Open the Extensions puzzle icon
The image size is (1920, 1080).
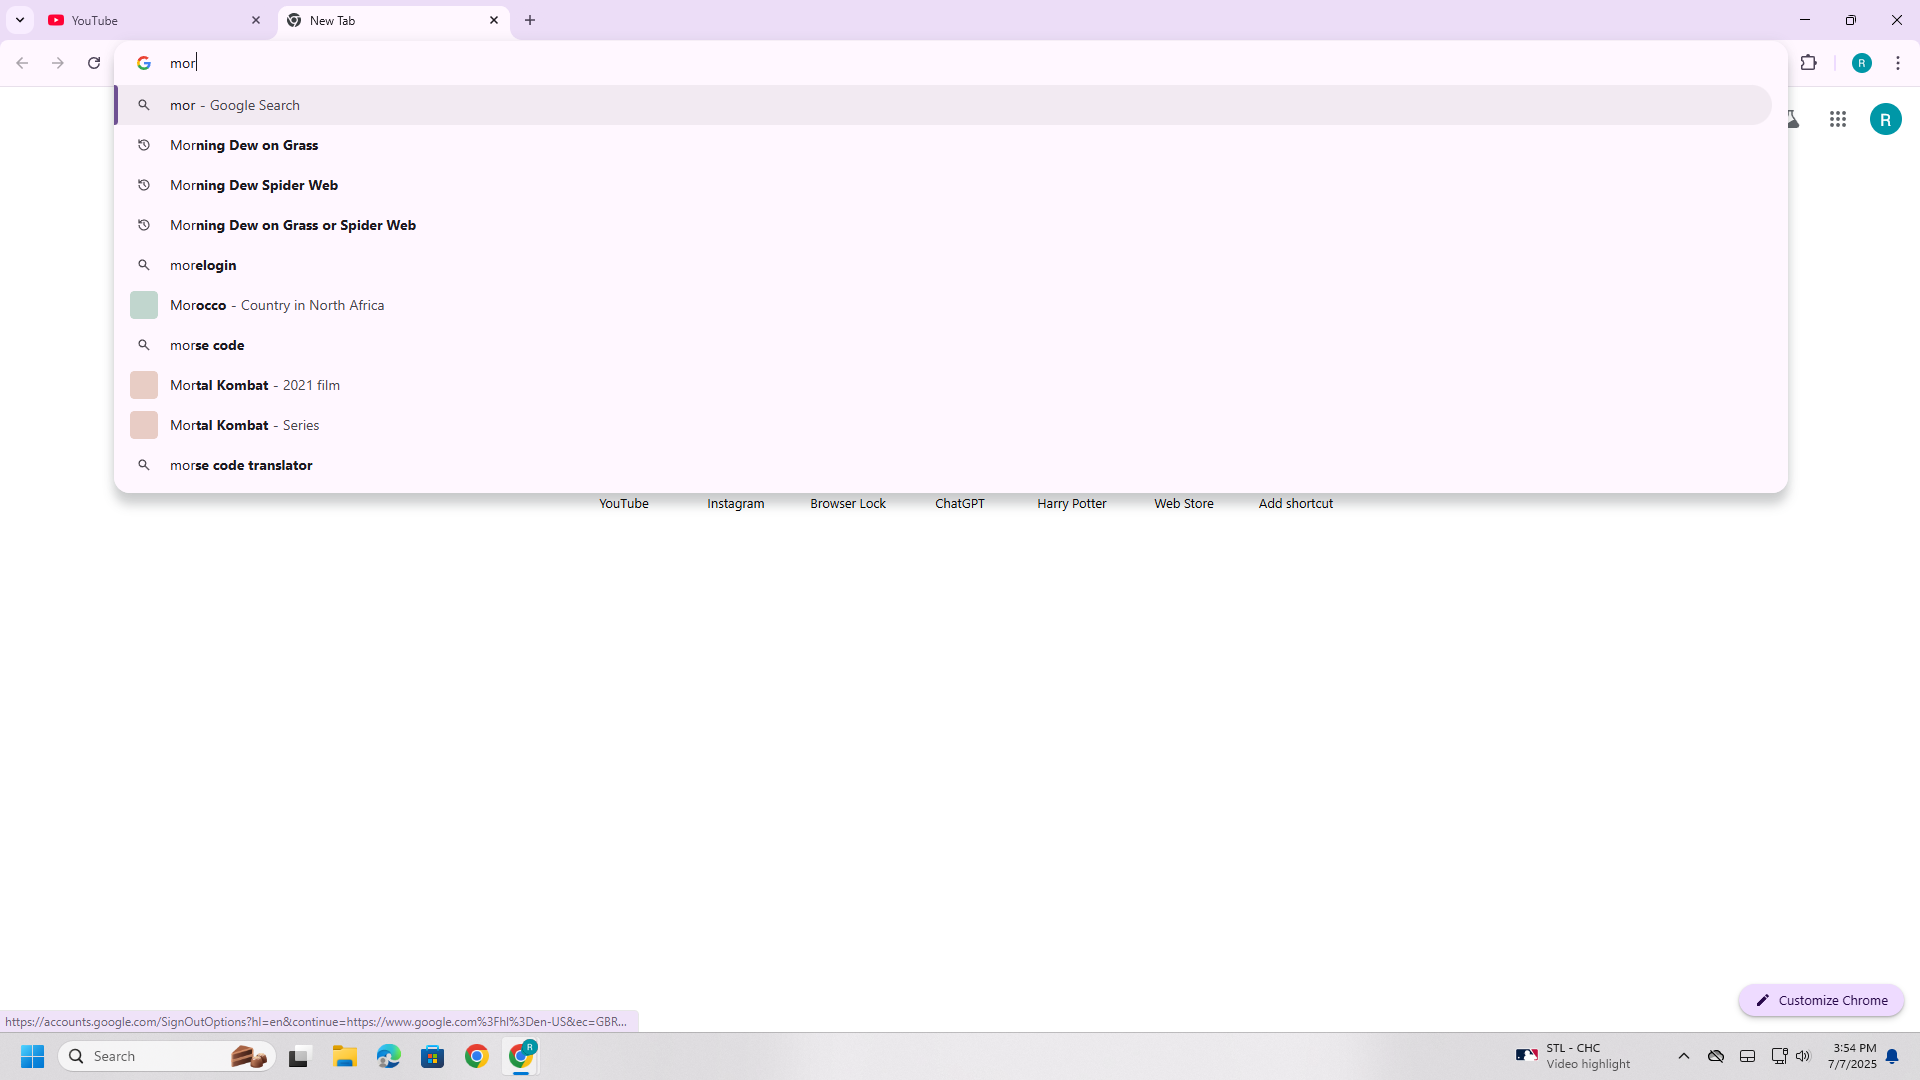click(1809, 63)
